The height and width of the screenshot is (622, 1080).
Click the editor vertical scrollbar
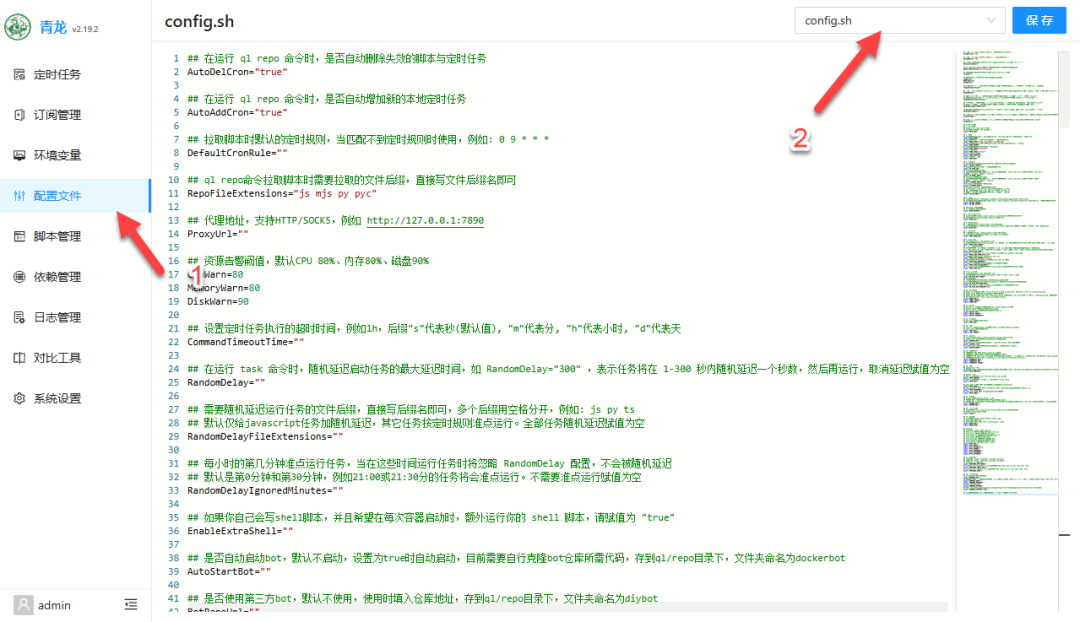tap(1064, 88)
